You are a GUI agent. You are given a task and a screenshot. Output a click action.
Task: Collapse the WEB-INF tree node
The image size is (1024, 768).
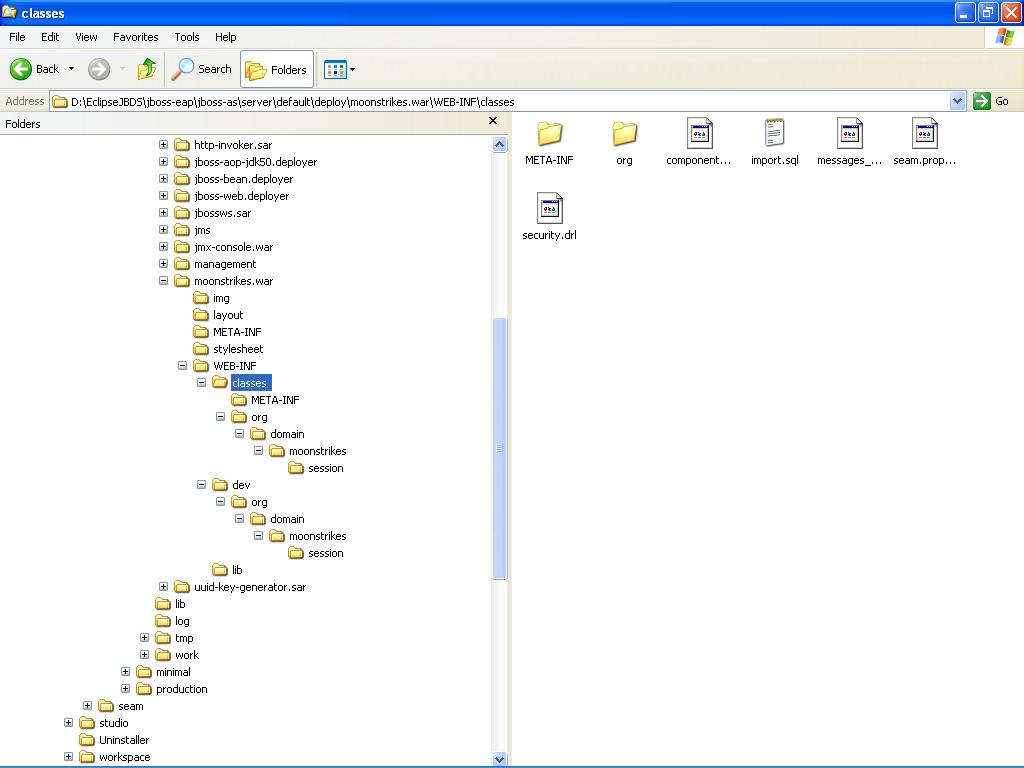[182, 366]
